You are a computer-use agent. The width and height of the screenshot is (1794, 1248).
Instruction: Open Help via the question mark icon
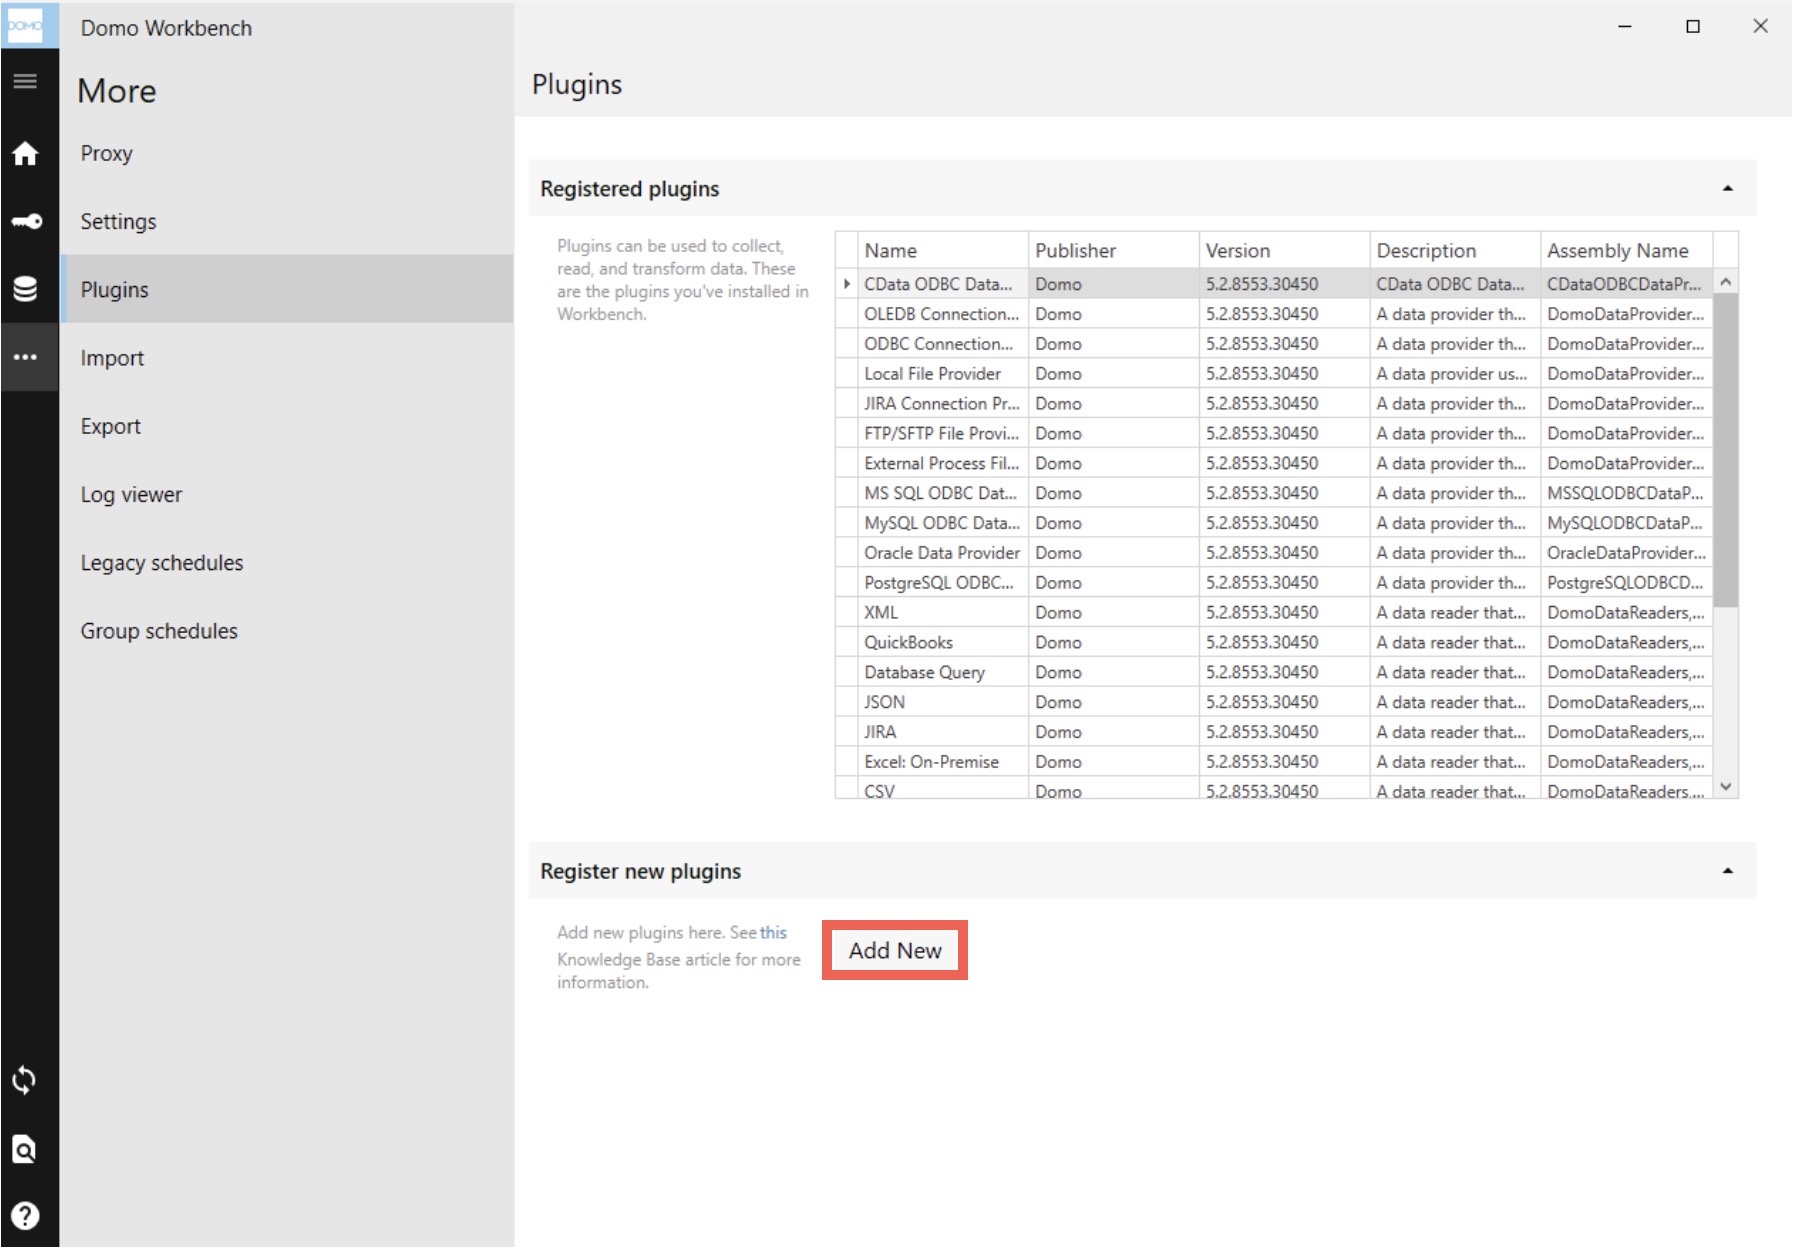[24, 1215]
